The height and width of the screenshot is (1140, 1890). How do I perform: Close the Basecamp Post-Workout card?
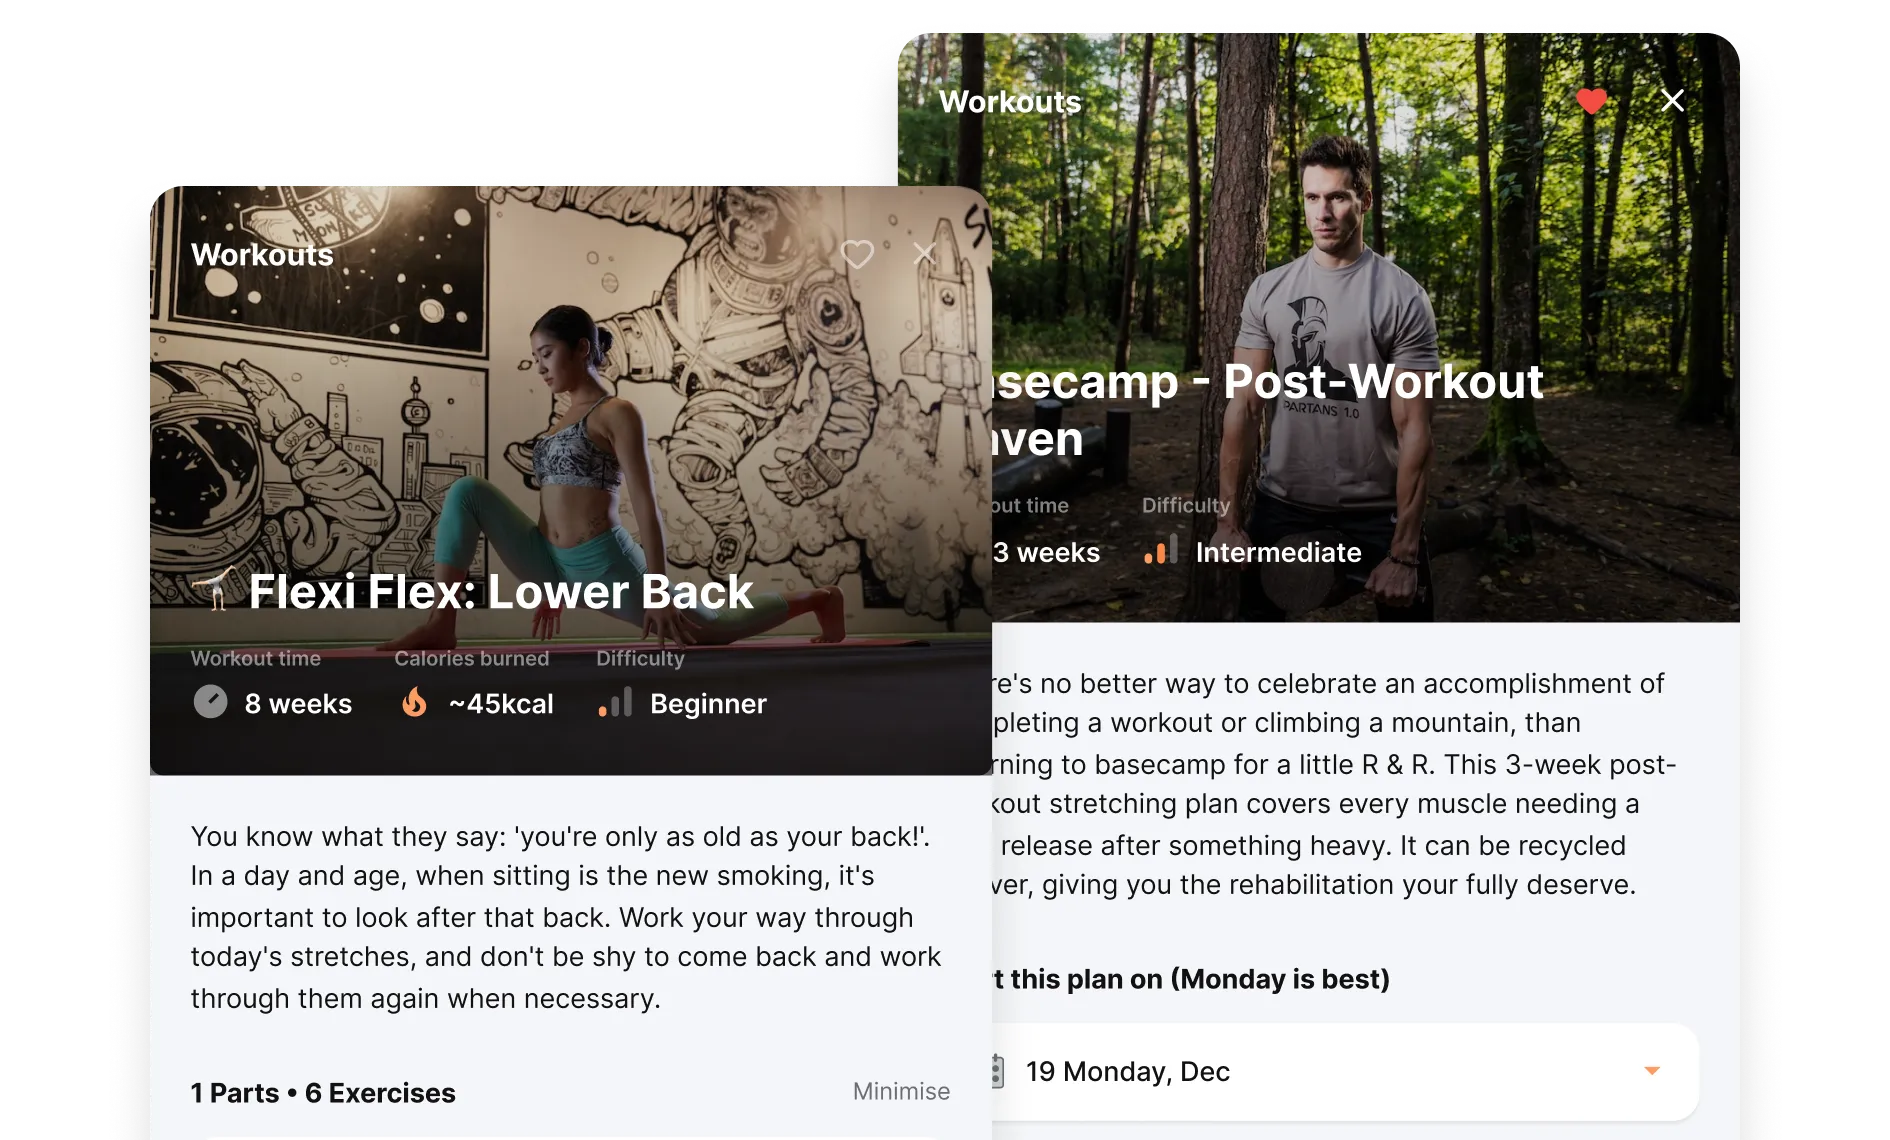tap(1672, 100)
